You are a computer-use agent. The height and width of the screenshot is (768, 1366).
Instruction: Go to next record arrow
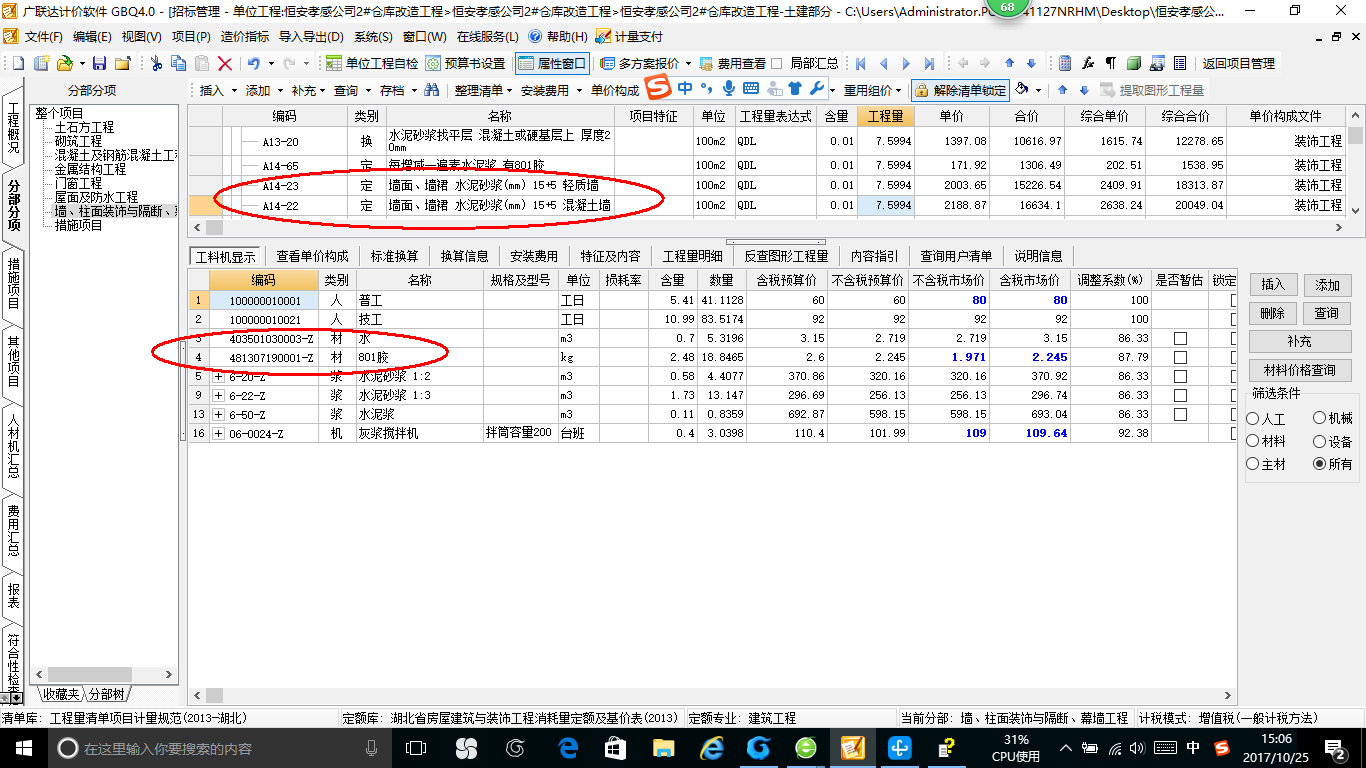point(906,63)
